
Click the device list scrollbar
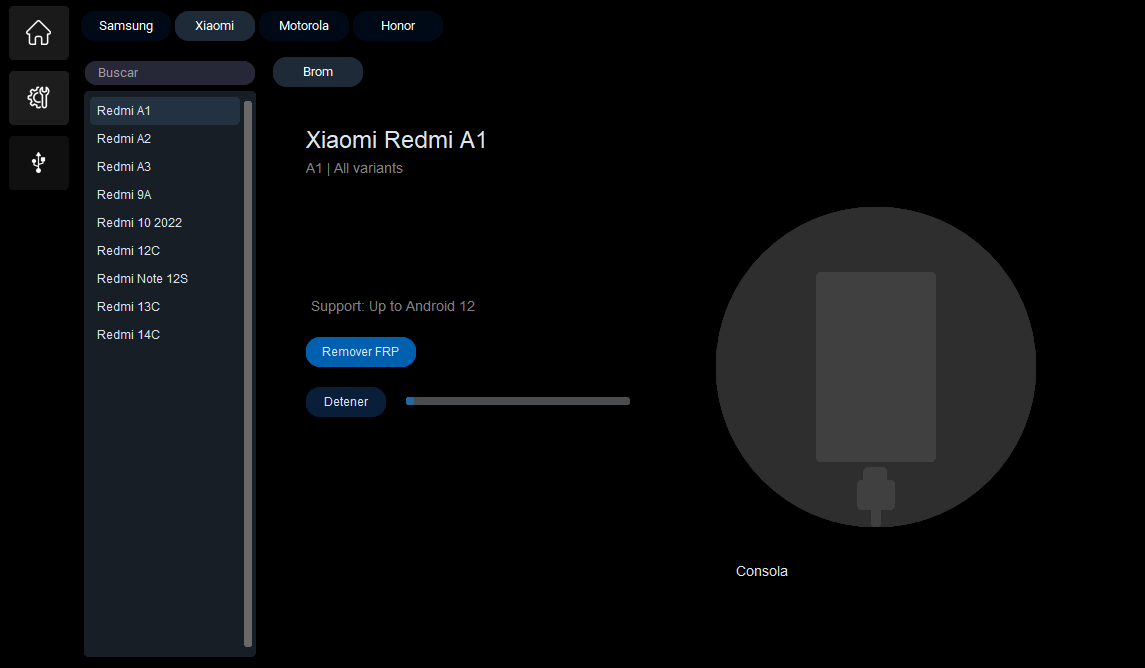point(248,374)
